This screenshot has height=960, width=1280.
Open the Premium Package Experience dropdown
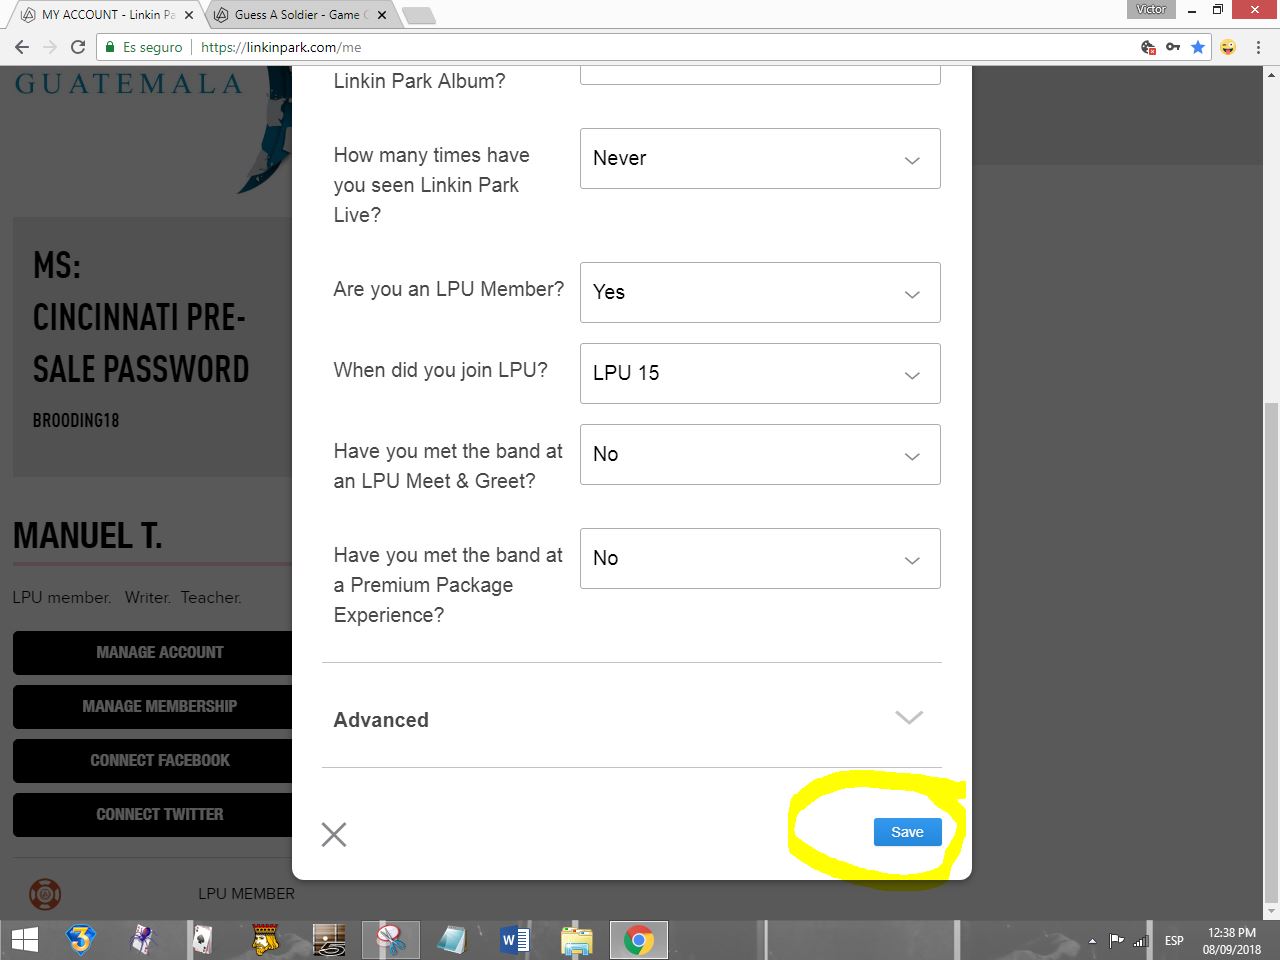coord(760,558)
